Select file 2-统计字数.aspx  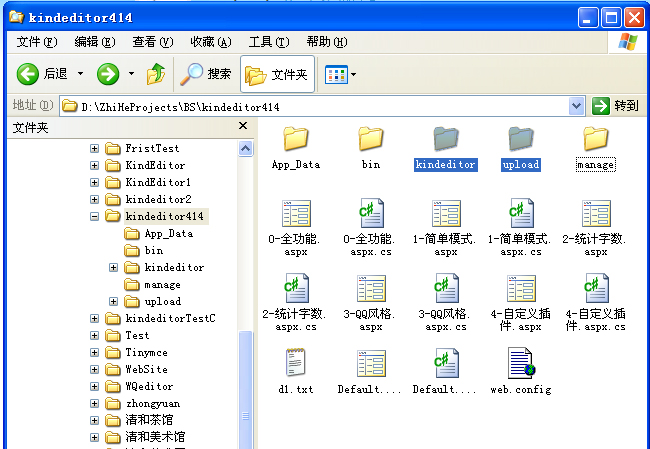point(596,228)
